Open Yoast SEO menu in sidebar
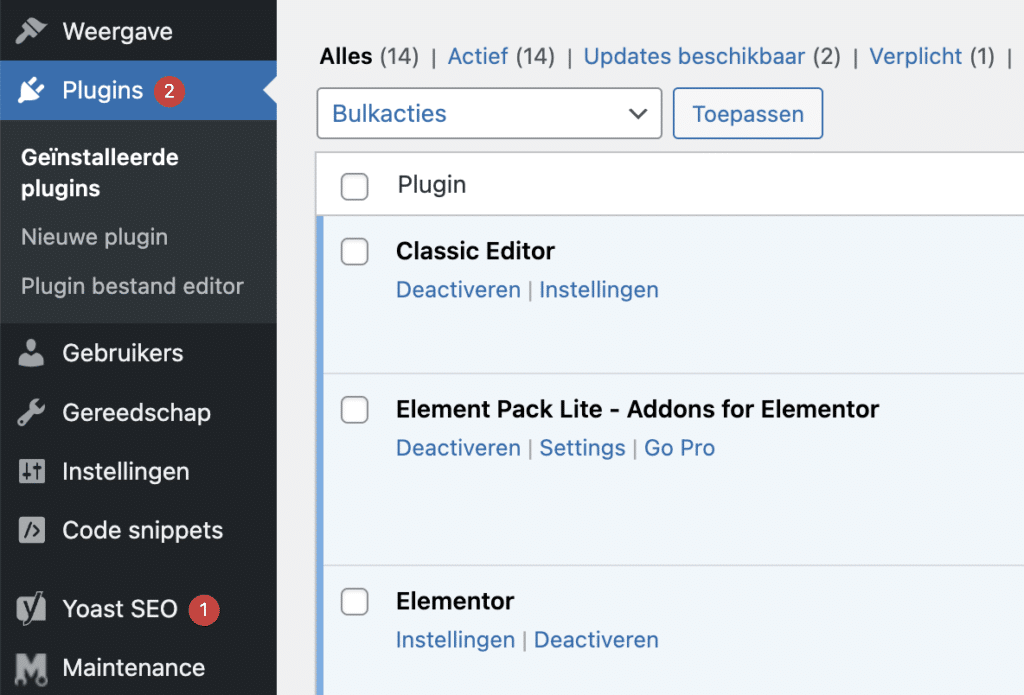Viewport: 1024px width, 695px height. (138, 609)
